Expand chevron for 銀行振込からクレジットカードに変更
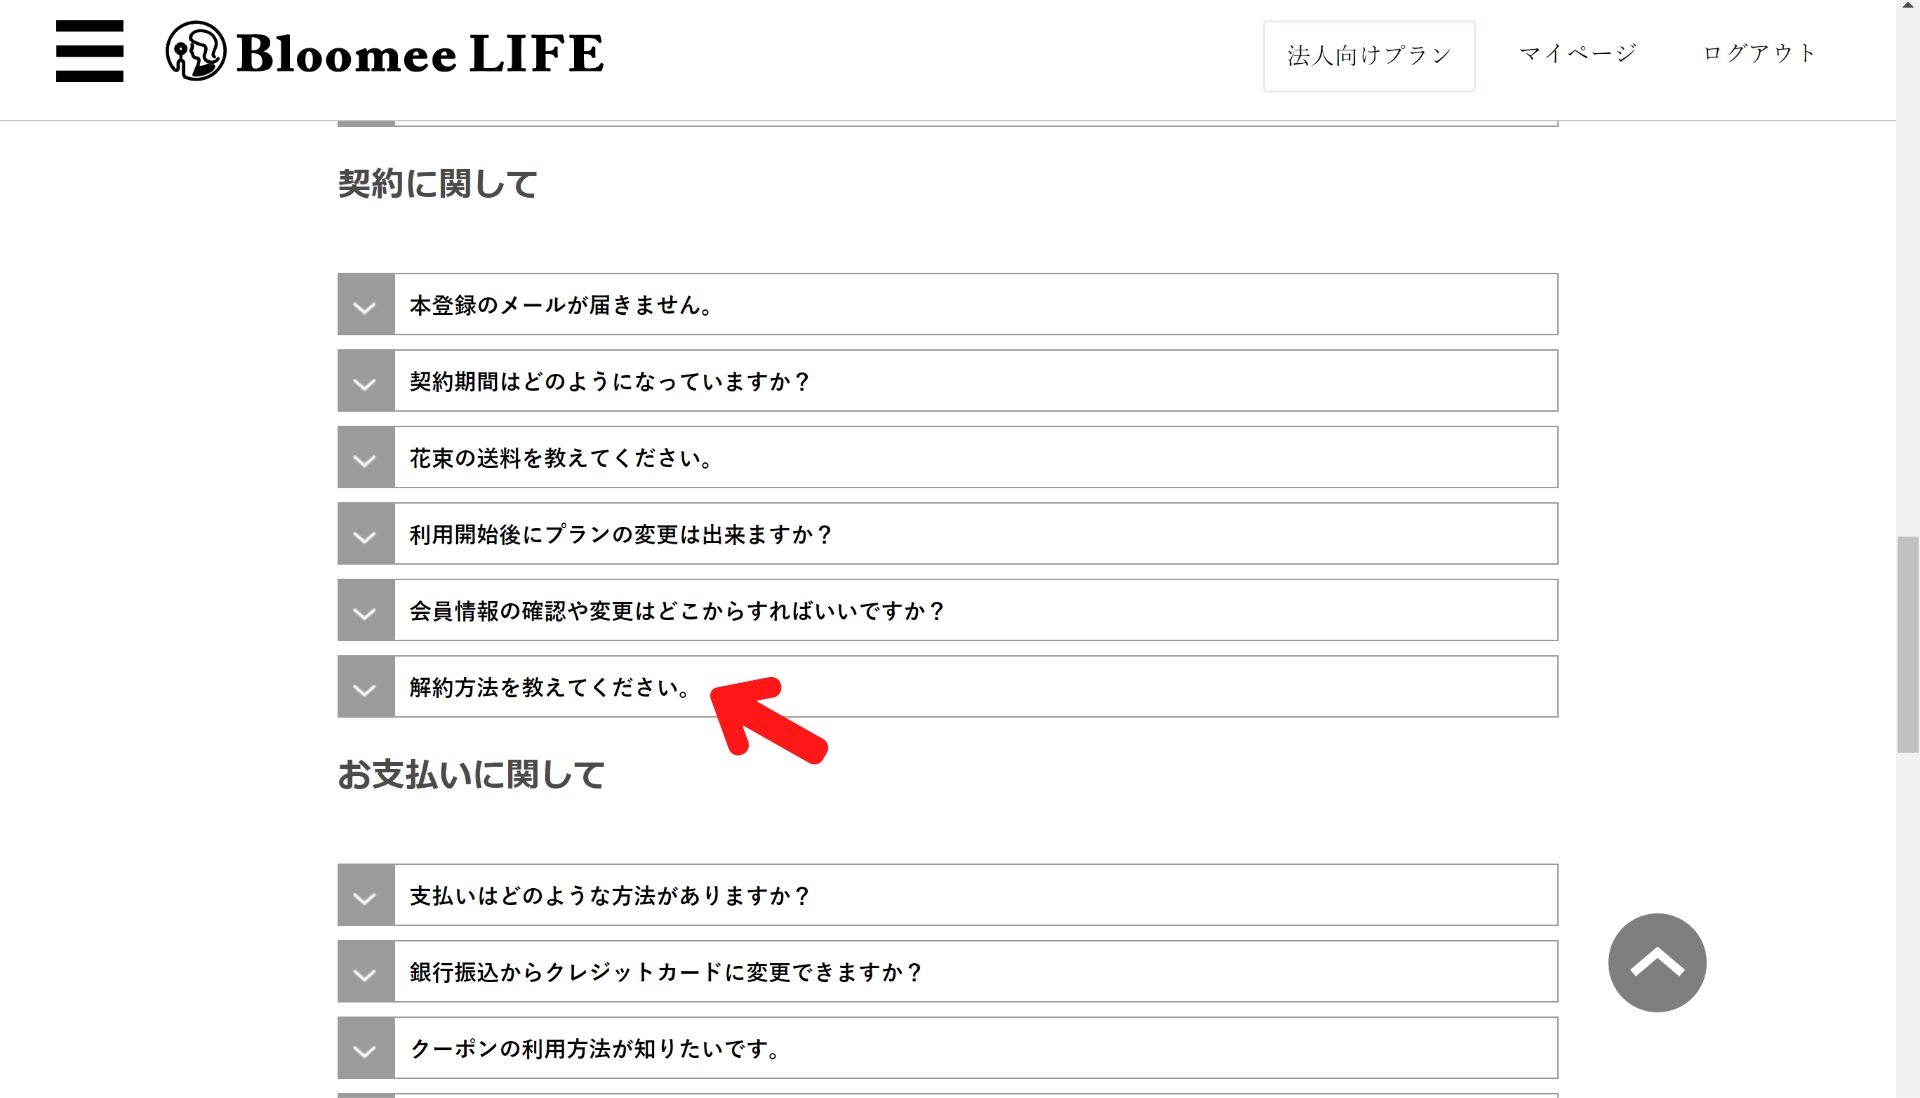Viewport: 1920px width, 1098px height. 366,972
